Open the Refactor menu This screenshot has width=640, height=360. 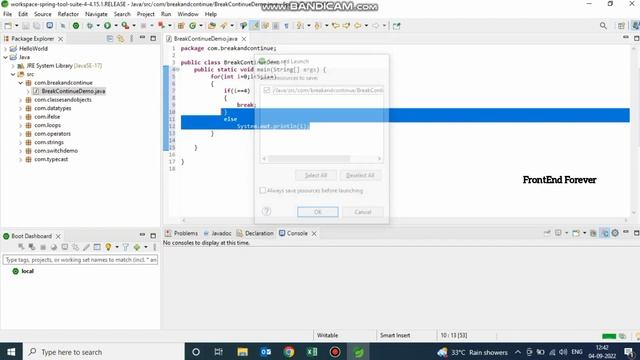click(x=68, y=14)
